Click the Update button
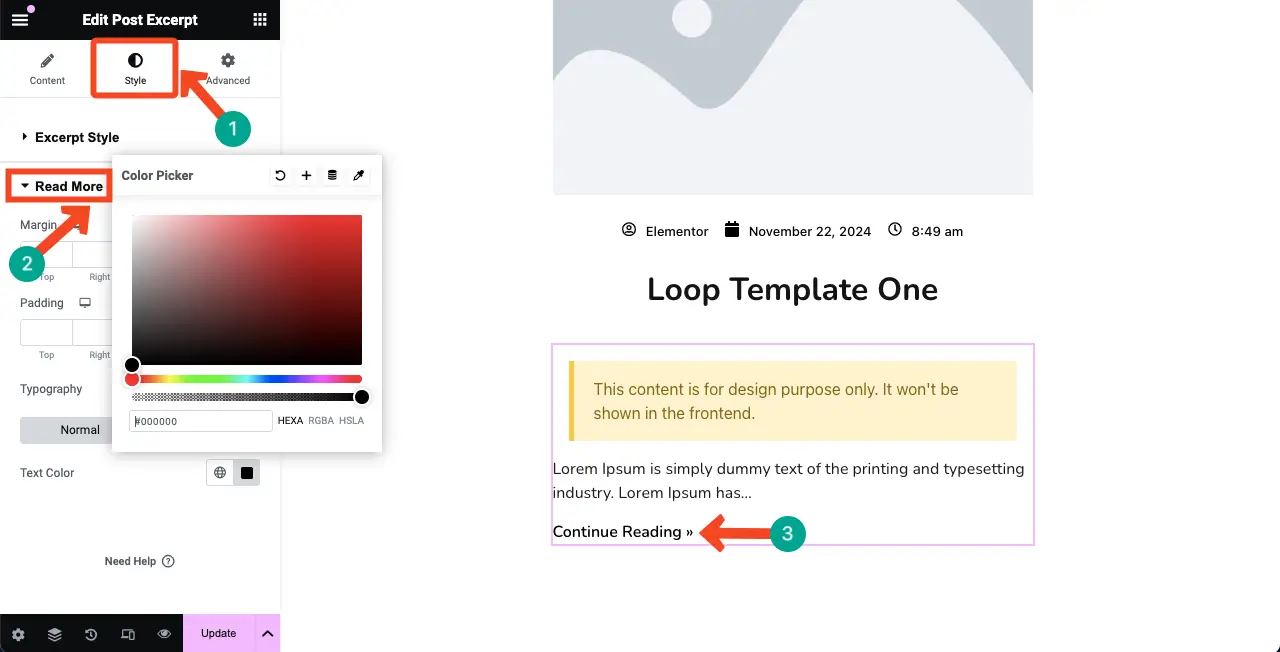 point(218,633)
